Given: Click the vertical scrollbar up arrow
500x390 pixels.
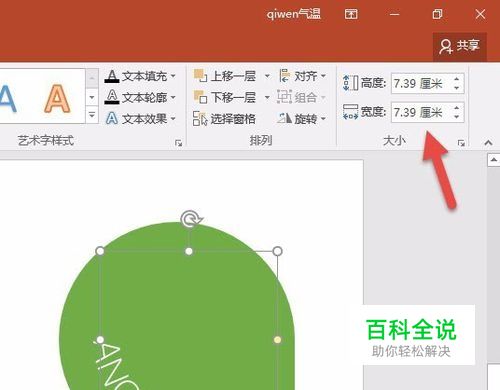Looking at the screenshot, I should [494, 160].
